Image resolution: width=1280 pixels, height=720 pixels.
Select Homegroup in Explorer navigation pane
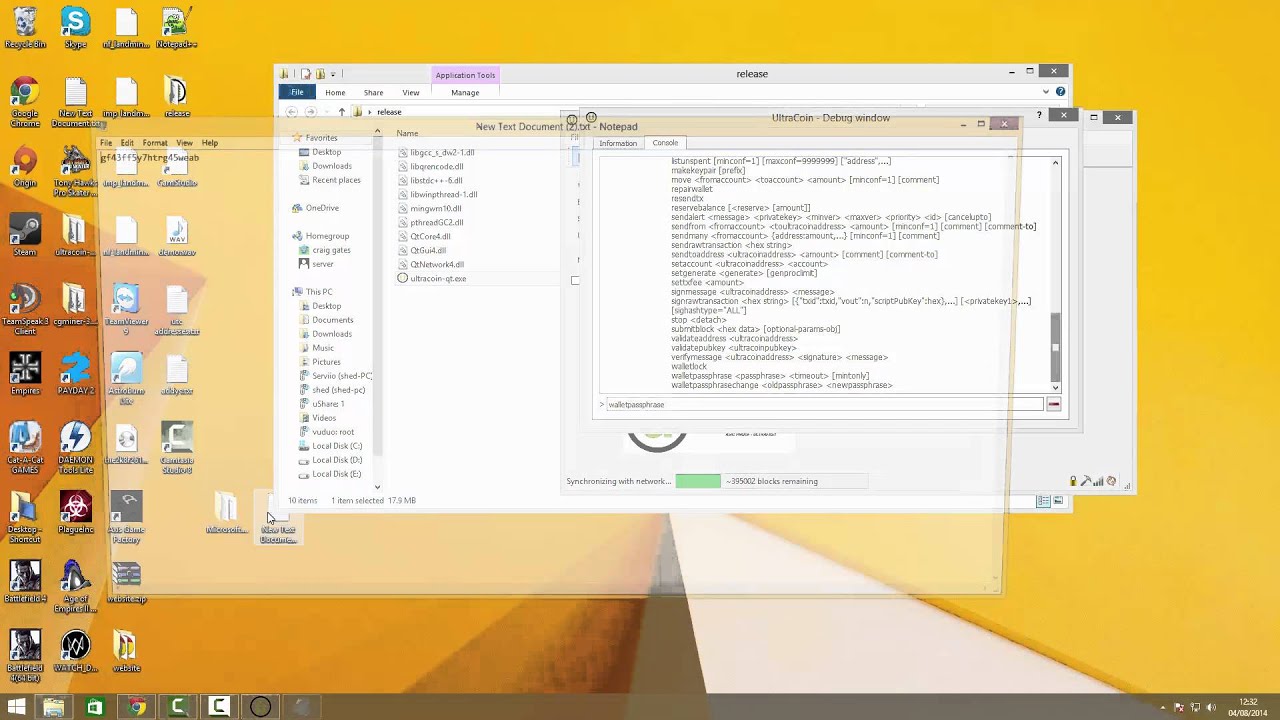327,236
